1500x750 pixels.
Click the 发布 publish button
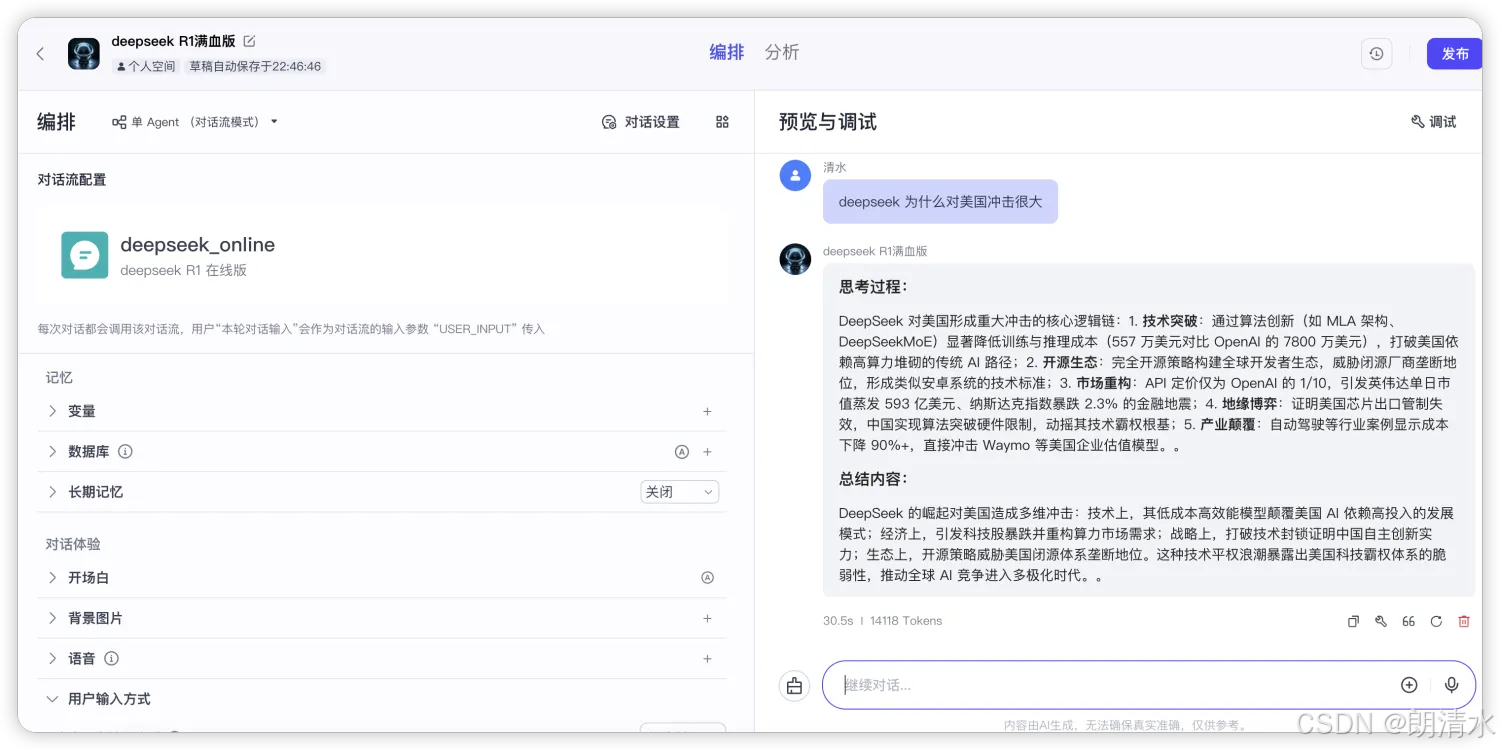pos(1454,54)
